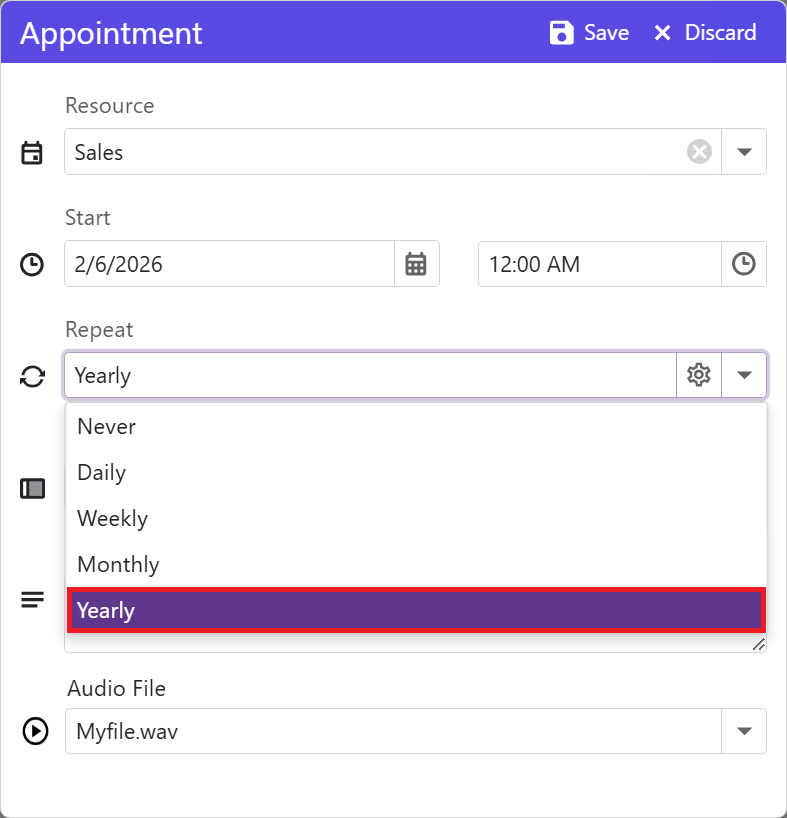Click the 12:00 AM time field
Screen dimensions: 787x818
coord(599,264)
